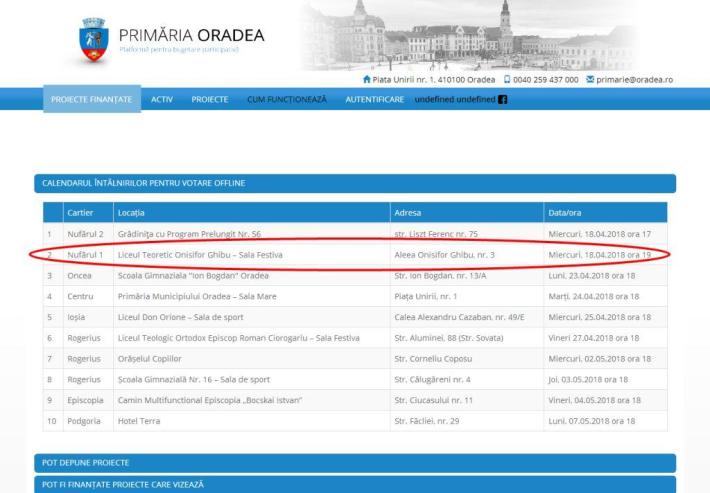710x493 pixels.
Task: Click date Marți, 24.04.2018 ora 18
Action: pos(594,297)
